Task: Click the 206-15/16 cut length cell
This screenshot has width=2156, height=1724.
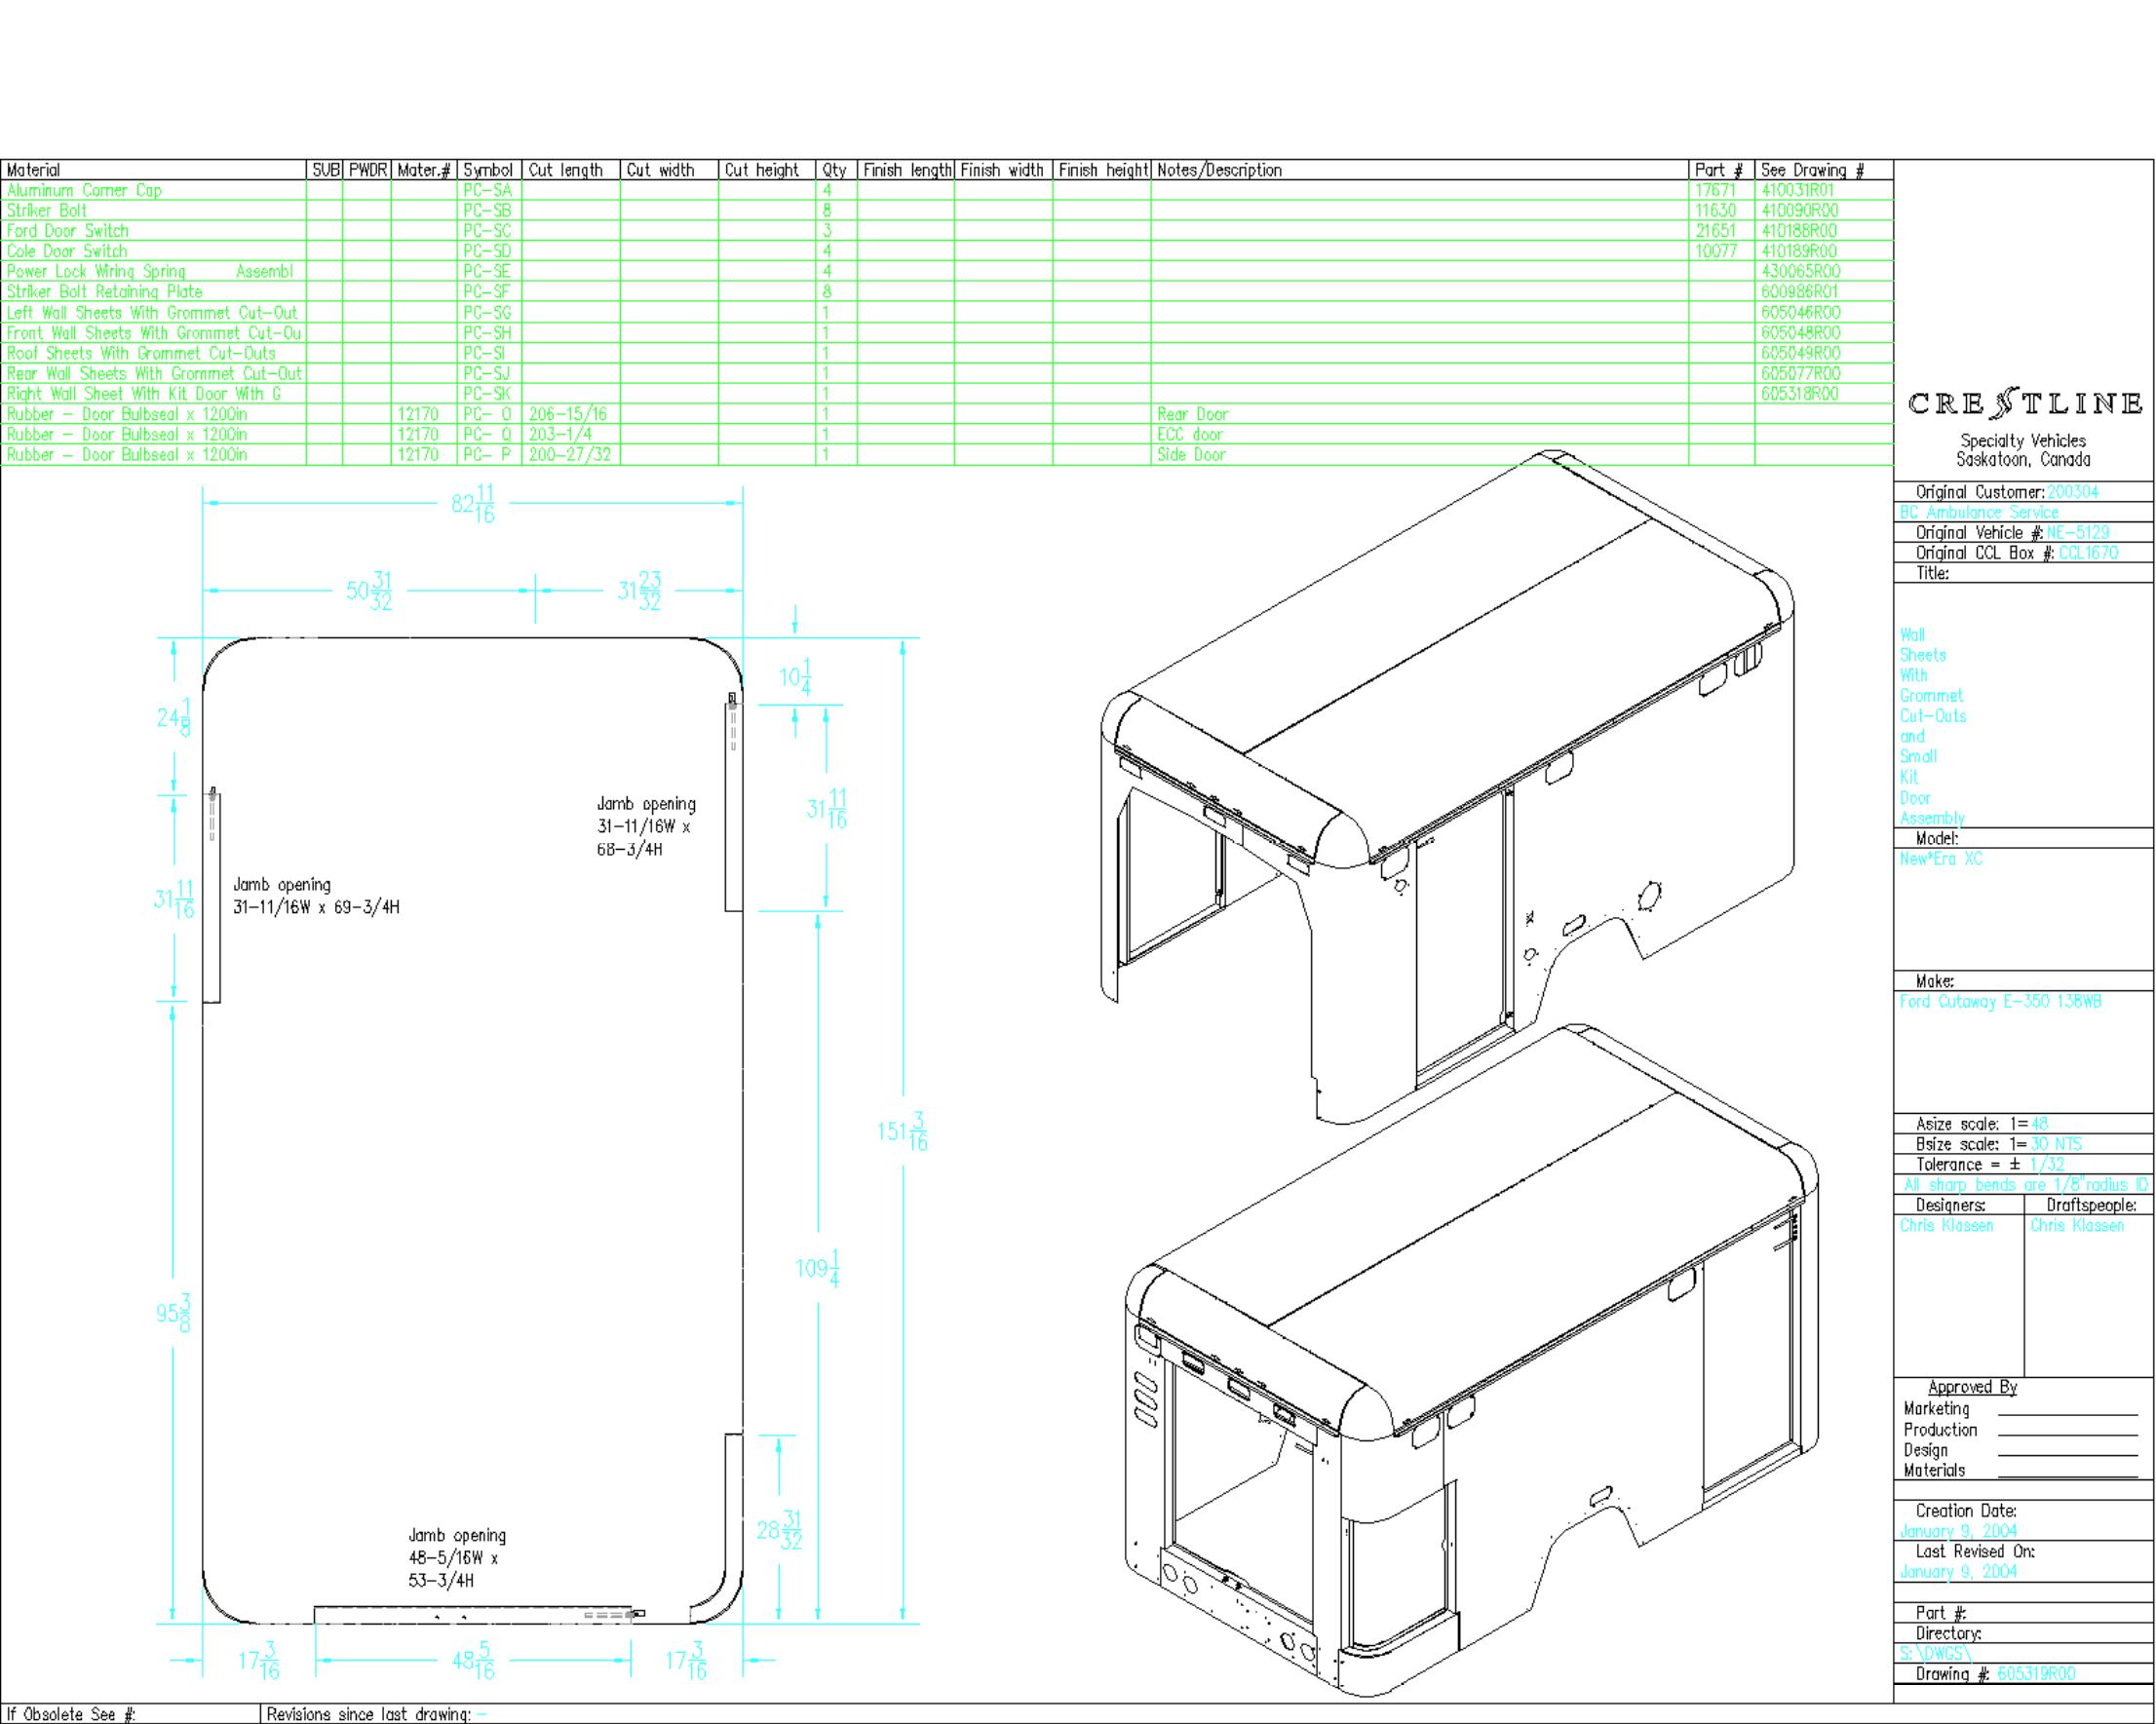Action: 567,414
